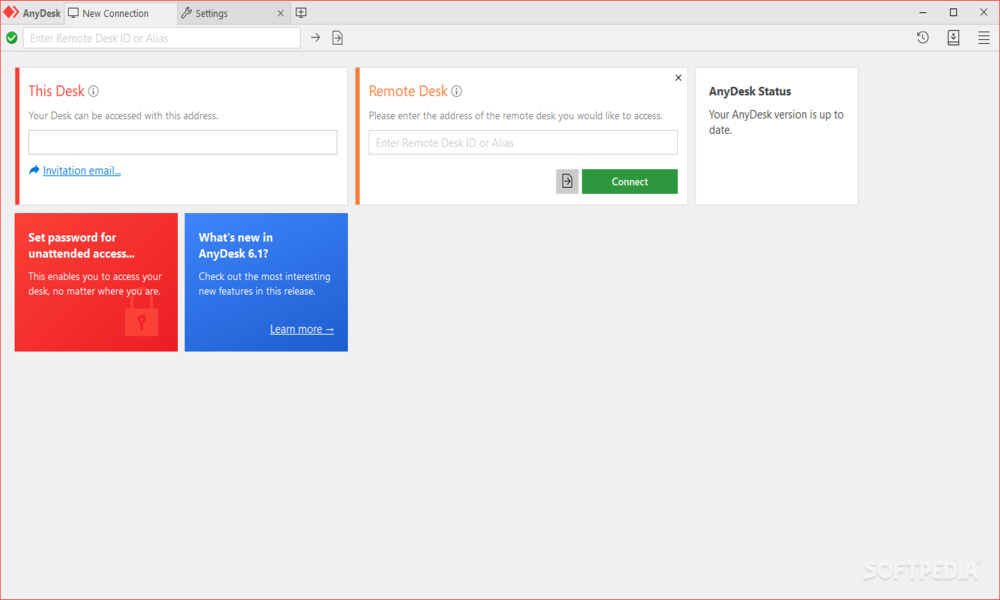Screen dimensions: 1000x600
Task: Open the hamburger main menu
Action: pyautogui.click(x=984, y=38)
